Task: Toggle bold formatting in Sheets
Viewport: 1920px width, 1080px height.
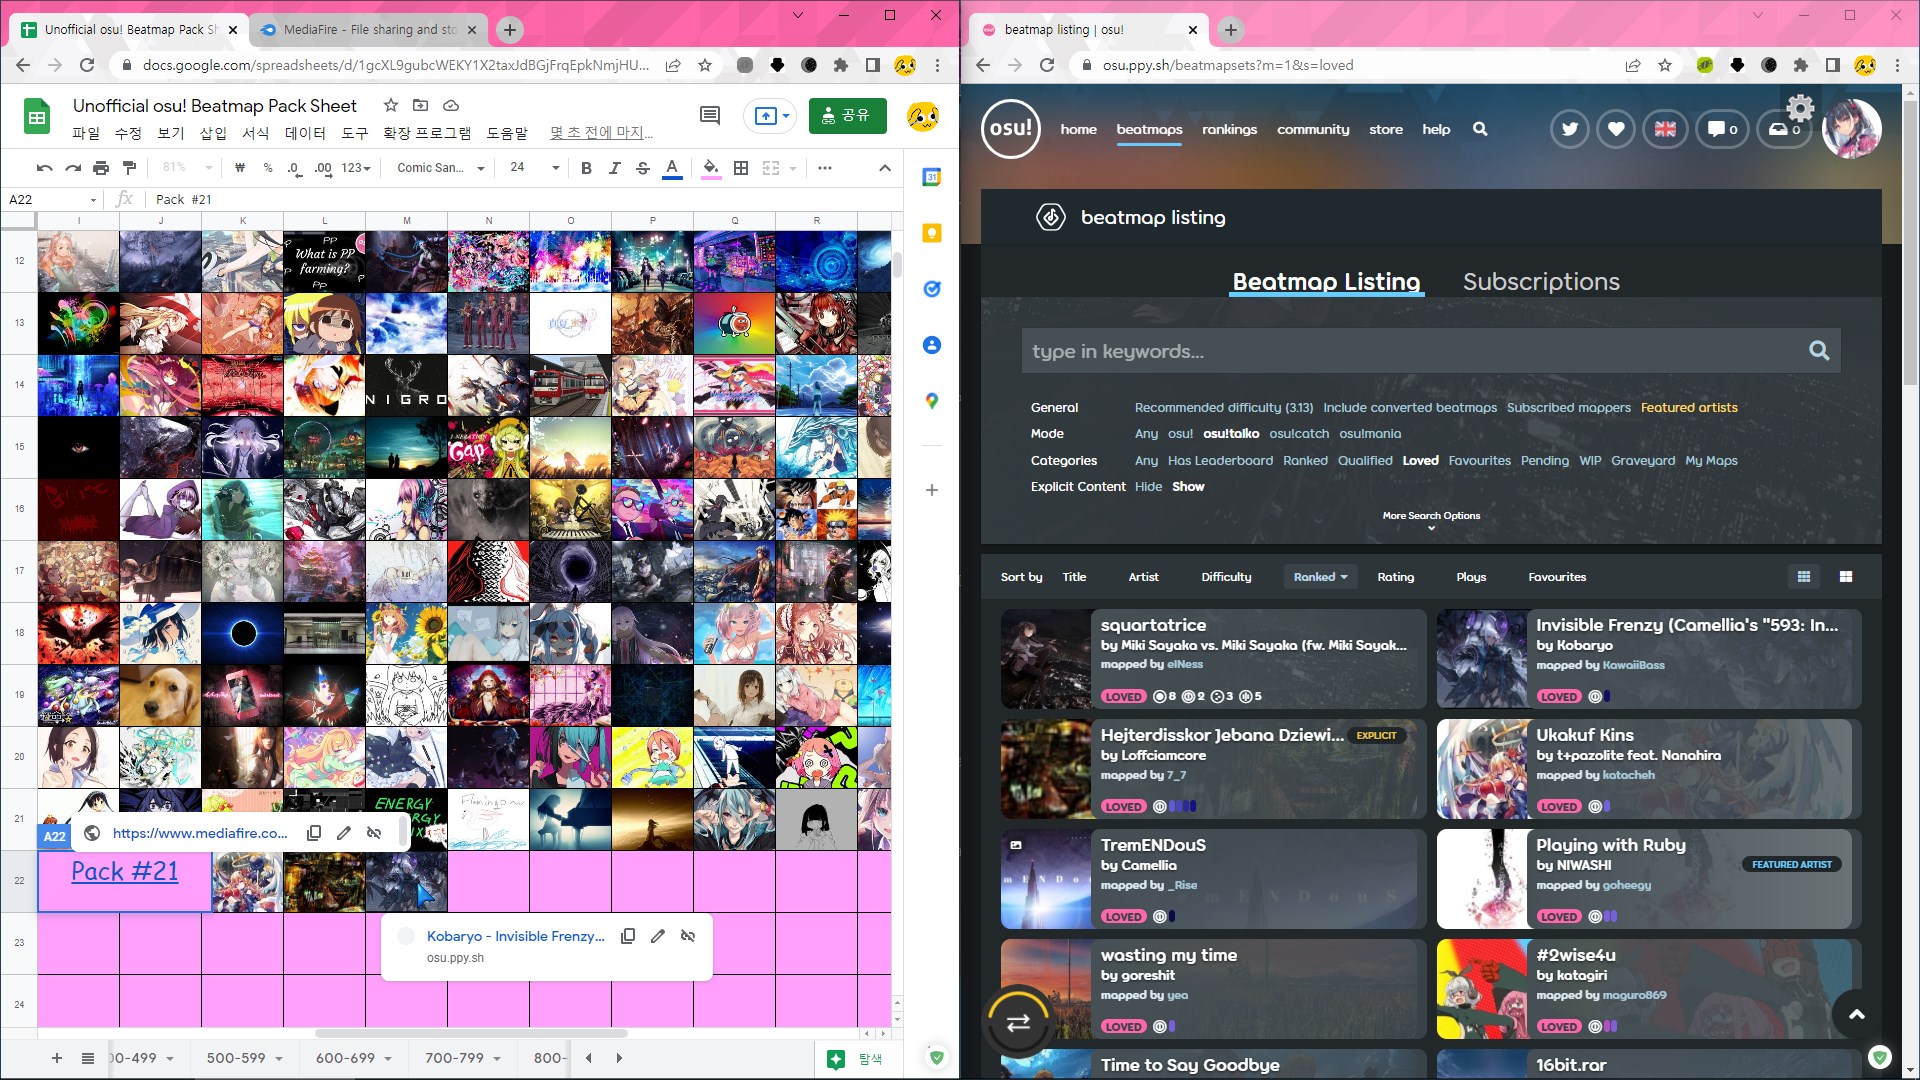Action: pos(586,168)
